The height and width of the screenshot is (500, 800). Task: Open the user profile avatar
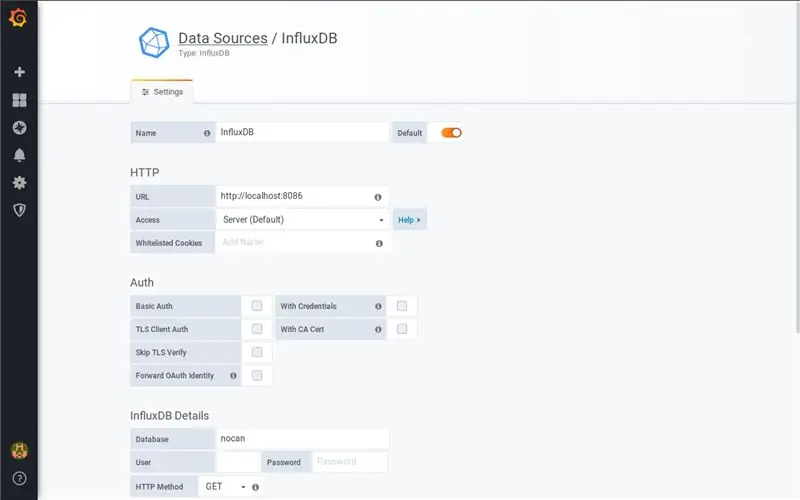tap(19, 451)
